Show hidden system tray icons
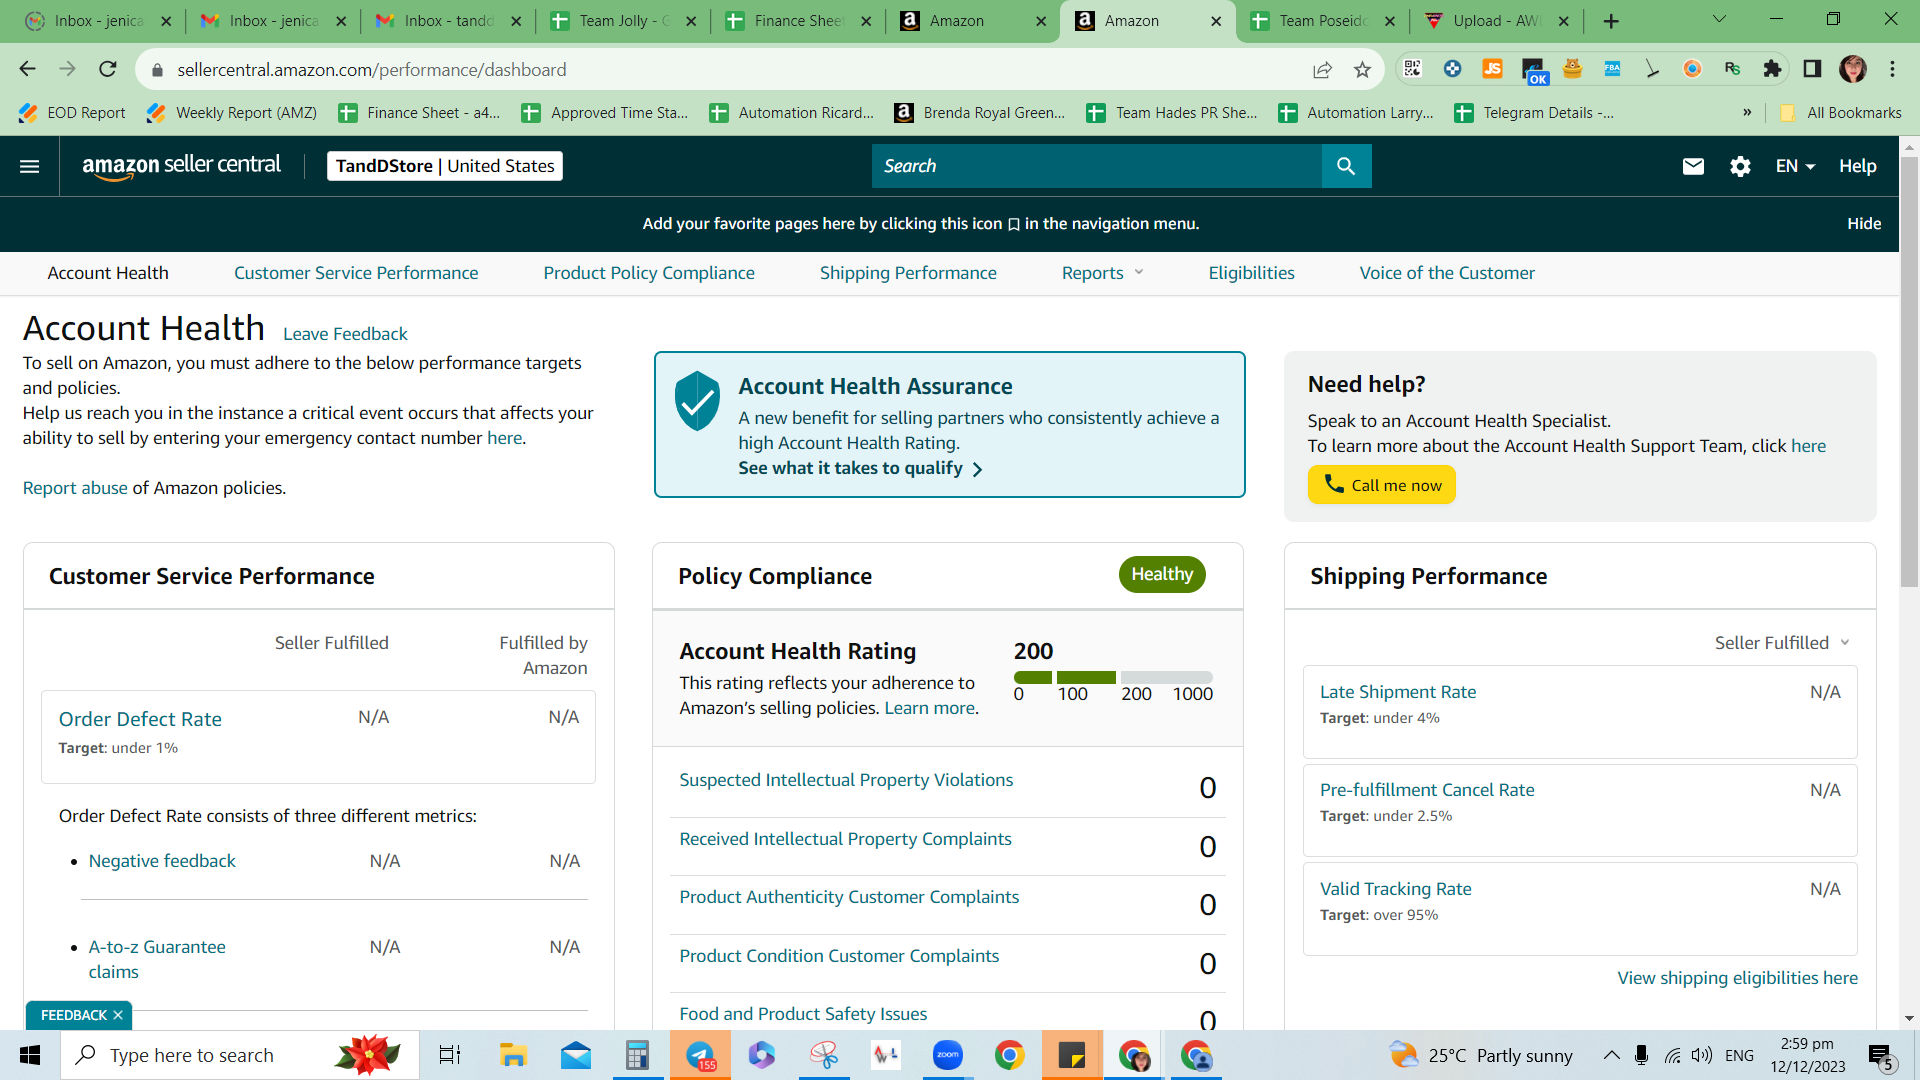Image resolution: width=1920 pixels, height=1080 pixels. (x=1611, y=1055)
